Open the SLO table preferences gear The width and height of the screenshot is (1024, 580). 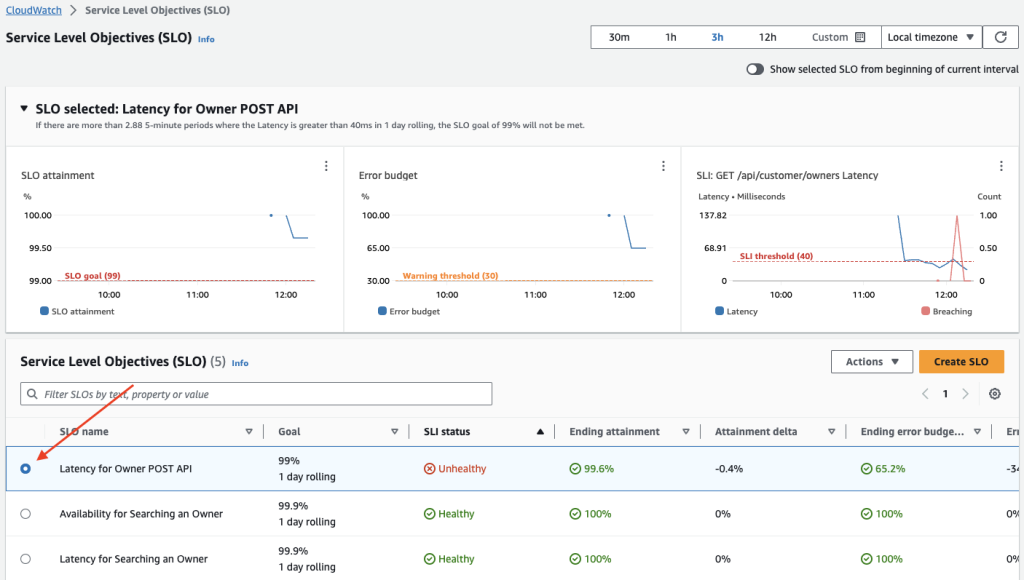click(x=994, y=394)
